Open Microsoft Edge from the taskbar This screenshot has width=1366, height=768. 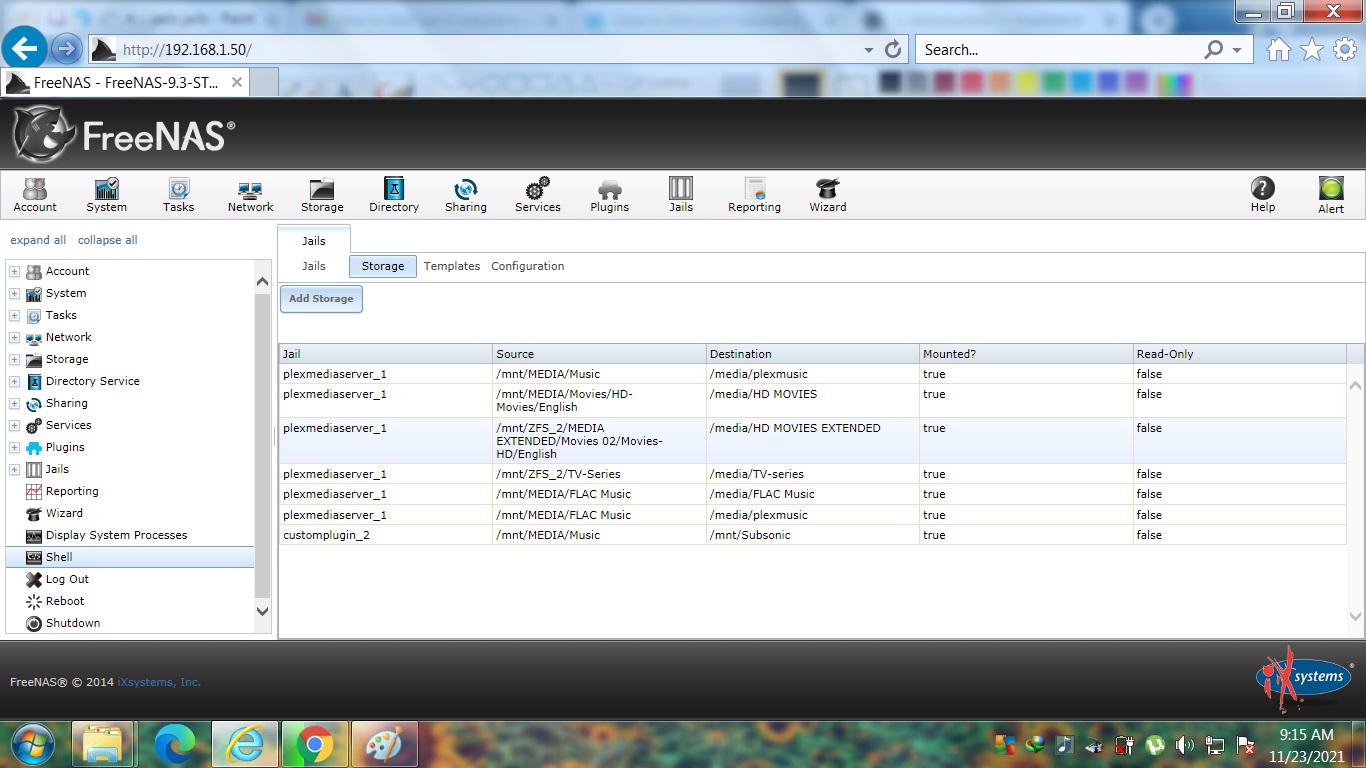[x=174, y=744]
